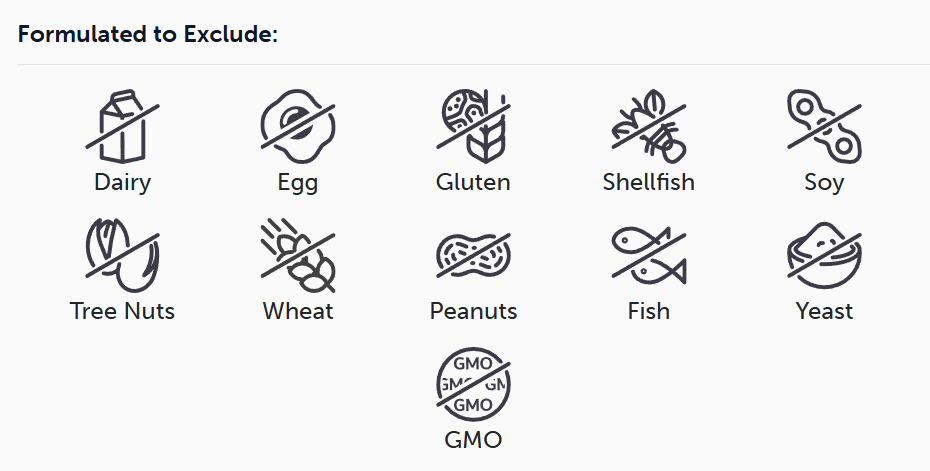This screenshot has height=471, width=930.
Task: Click the crossed-out Peanuts icon
Action: click(x=473, y=255)
